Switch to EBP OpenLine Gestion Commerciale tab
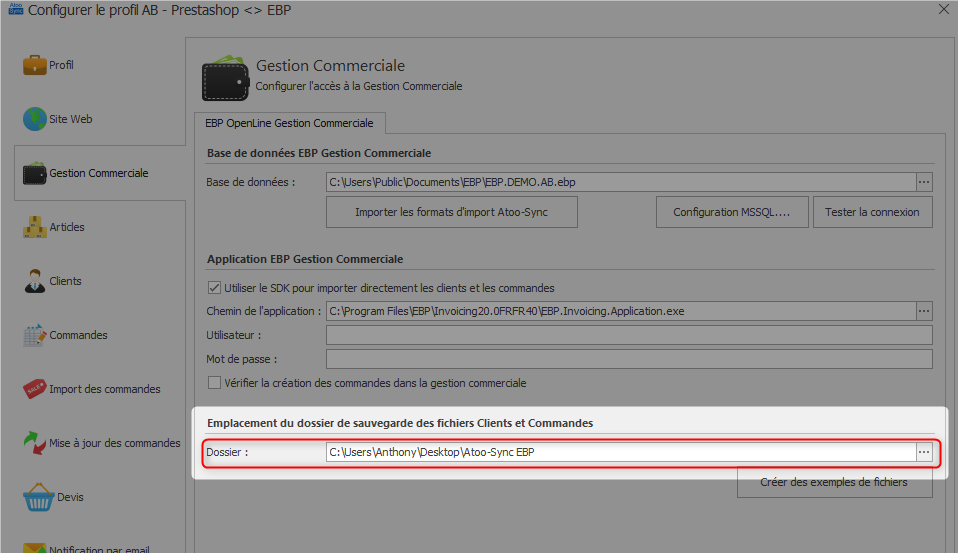 [290, 123]
